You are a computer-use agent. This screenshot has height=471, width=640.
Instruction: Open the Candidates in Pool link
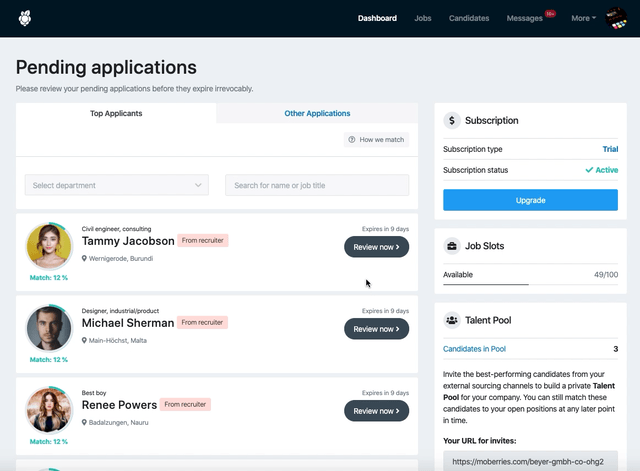tap(474, 349)
